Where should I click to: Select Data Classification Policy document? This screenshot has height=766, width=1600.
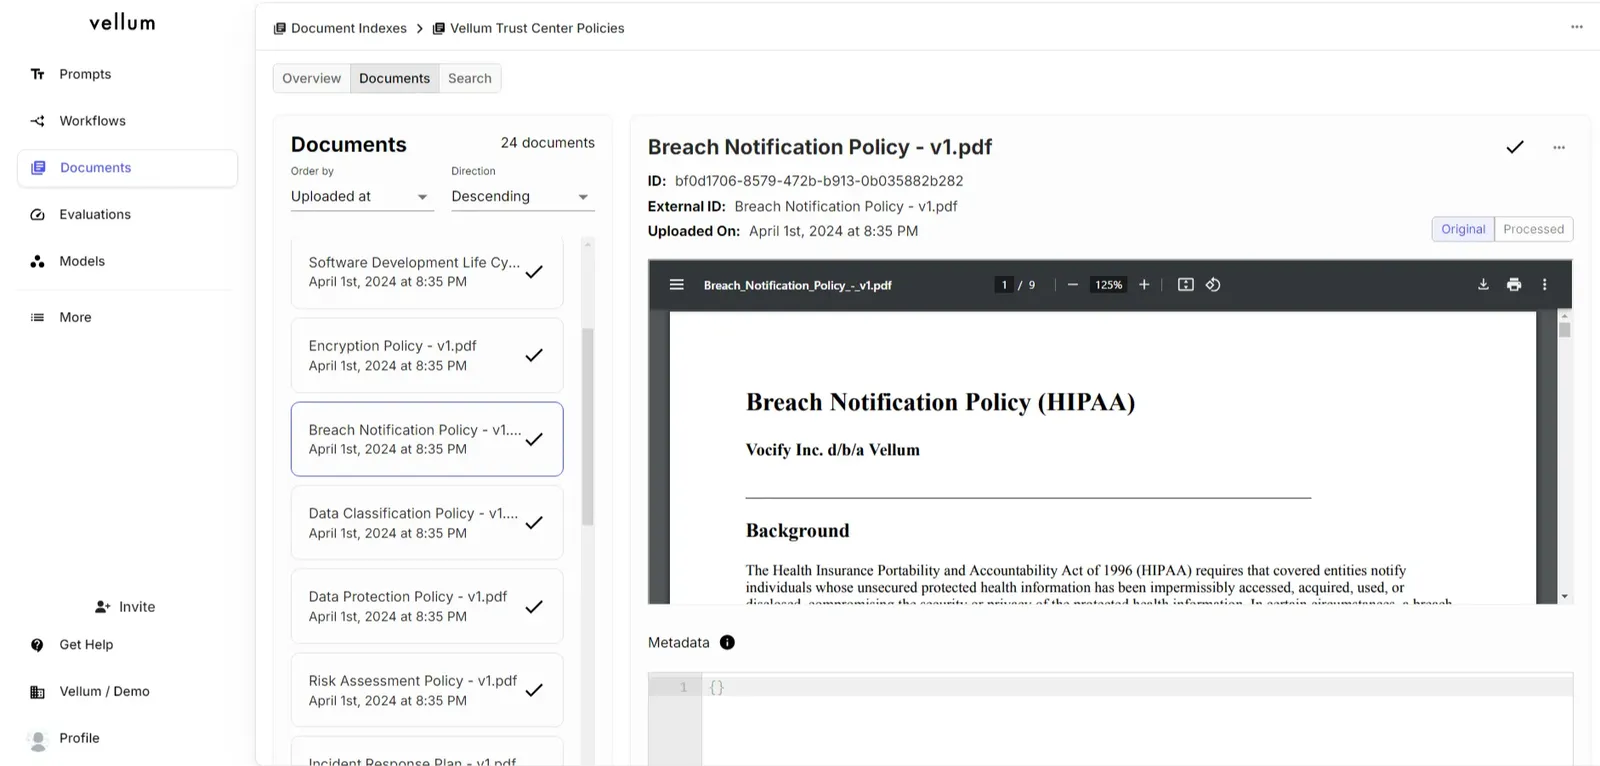pyautogui.click(x=427, y=523)
